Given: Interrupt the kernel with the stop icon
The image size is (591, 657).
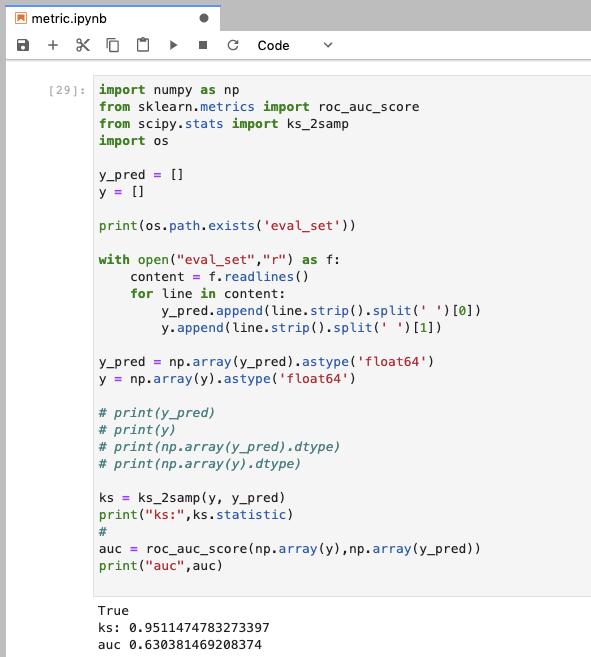Looking at the screenshot, I should (x=203, y=45).
